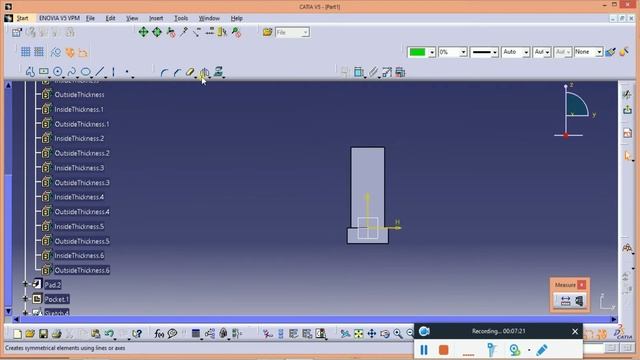Viewport: 640px width, 360px height.
Task: Click the Open file icon in bottom toolbar
Action: tap(30, 334)
